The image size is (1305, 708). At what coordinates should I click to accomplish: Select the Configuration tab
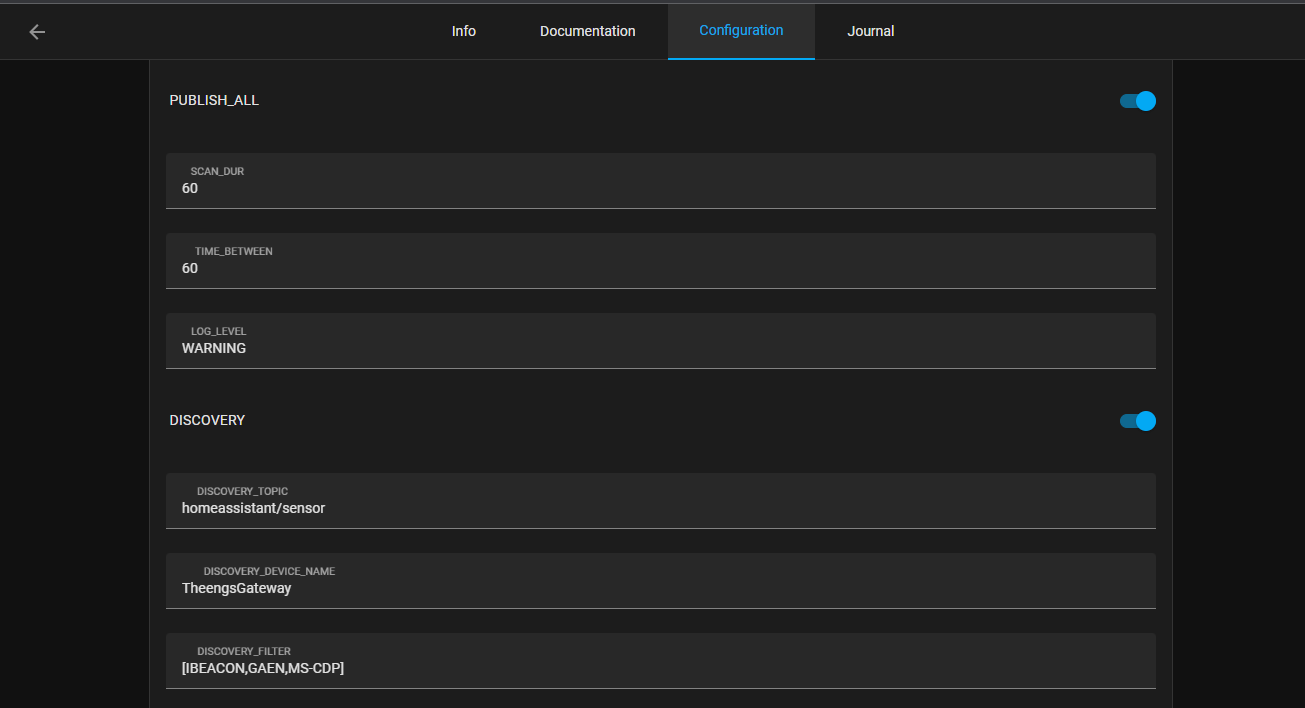(x=741, y=31)
